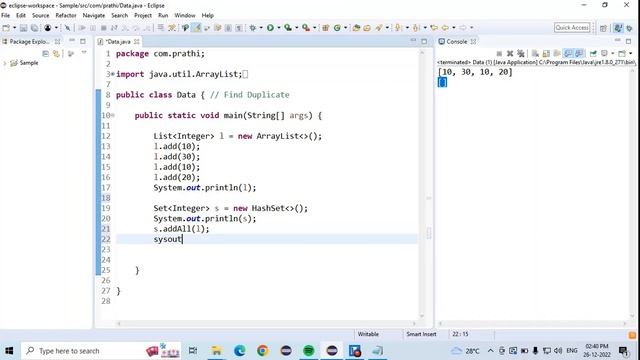
Task: Select the Package Explorer tab
Action: pyautogui.click(x=29, y=42)
